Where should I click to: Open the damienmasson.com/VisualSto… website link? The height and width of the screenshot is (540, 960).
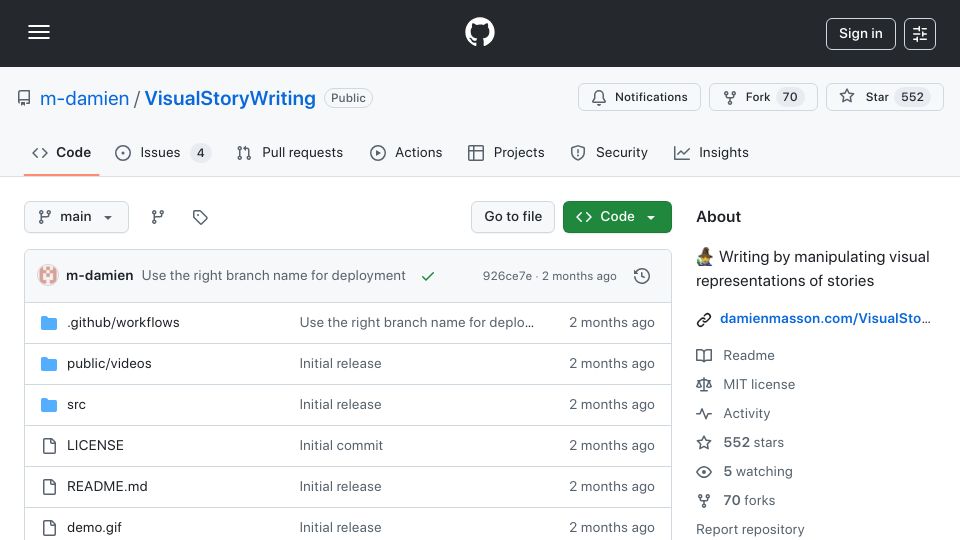[x=825, y=318]
